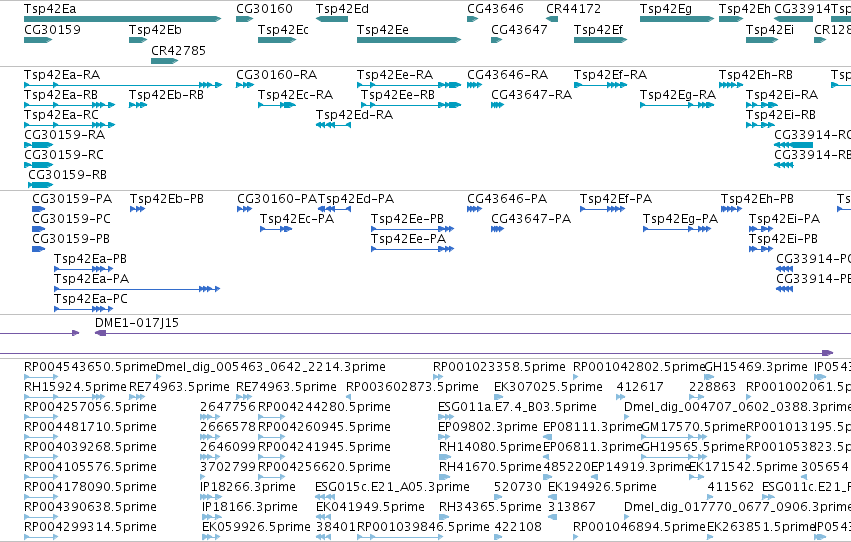Select the CR44172 gene label
The width and height of the screenshot is (851, 542).
(573, 9)
